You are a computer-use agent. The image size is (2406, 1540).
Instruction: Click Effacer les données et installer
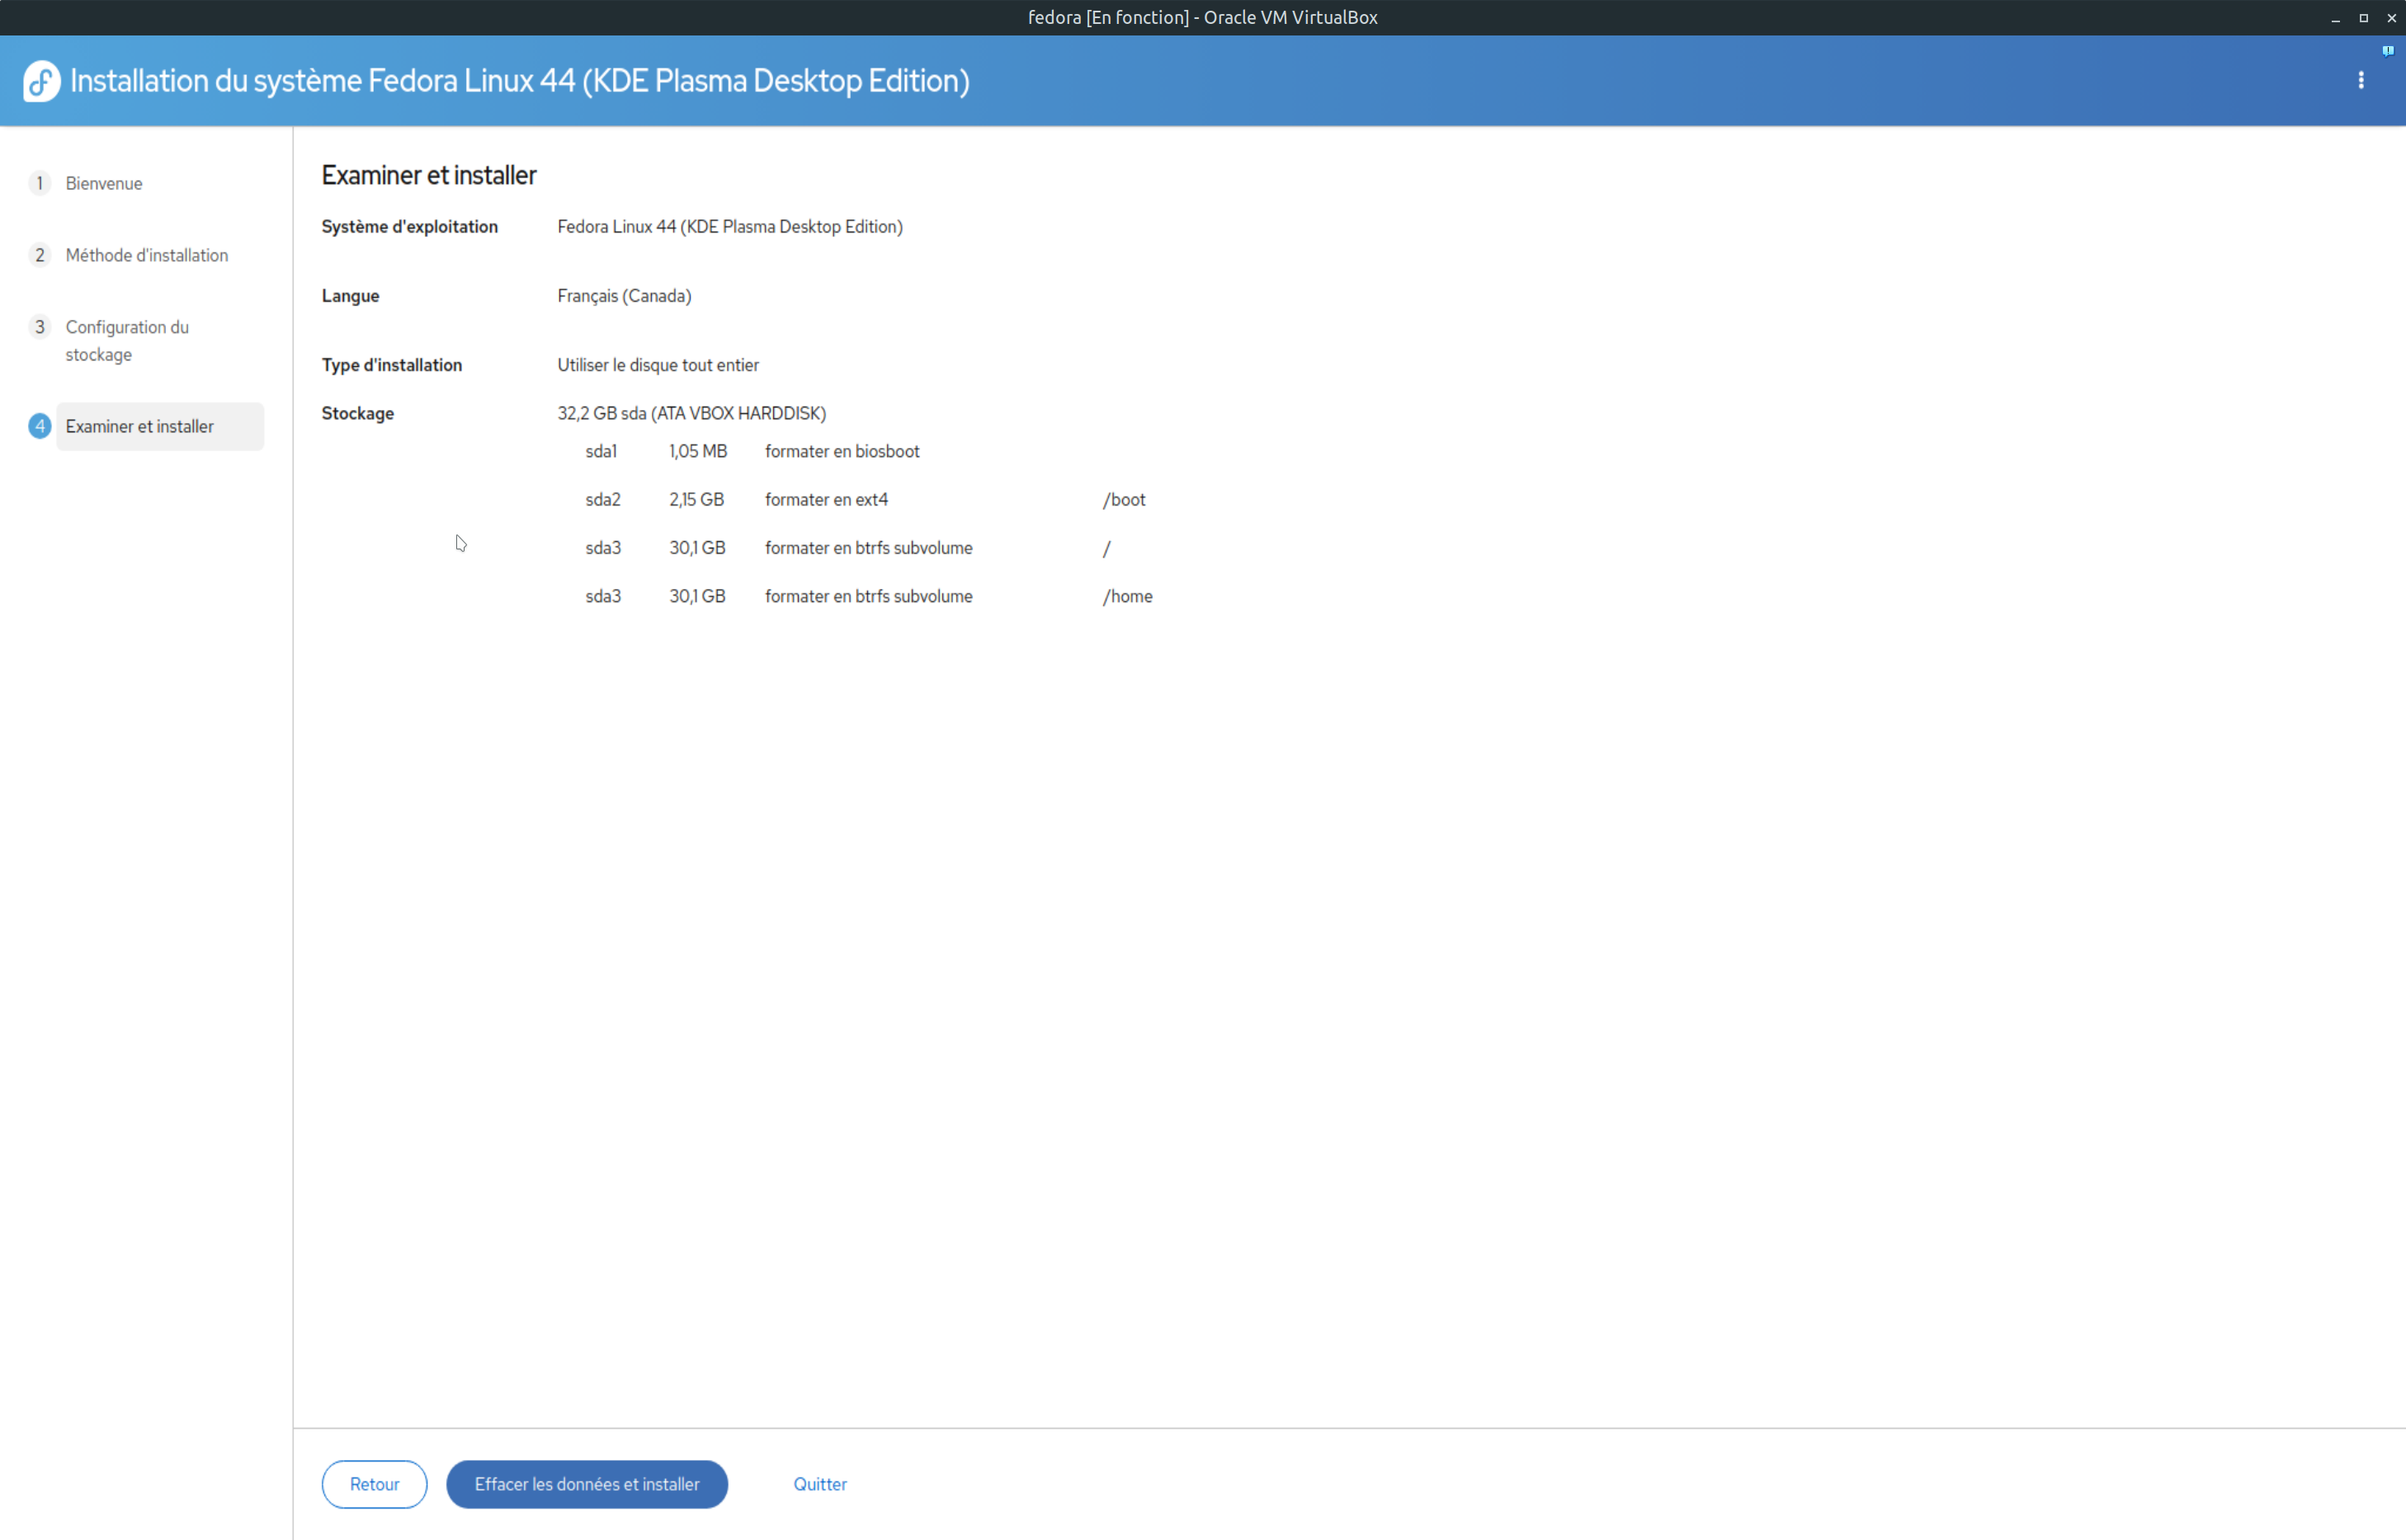(x=587, y=1484)
